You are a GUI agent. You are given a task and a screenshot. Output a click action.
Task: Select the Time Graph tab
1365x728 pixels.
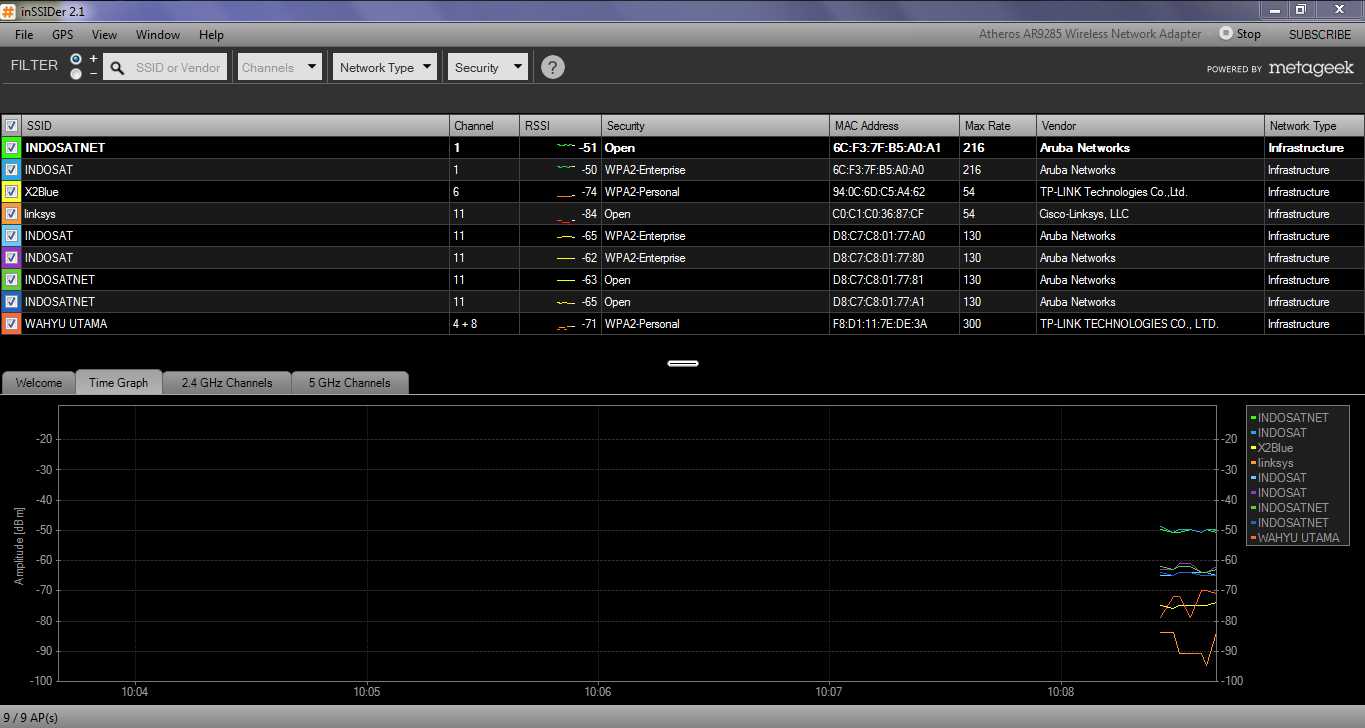click(x=118, y=383)
